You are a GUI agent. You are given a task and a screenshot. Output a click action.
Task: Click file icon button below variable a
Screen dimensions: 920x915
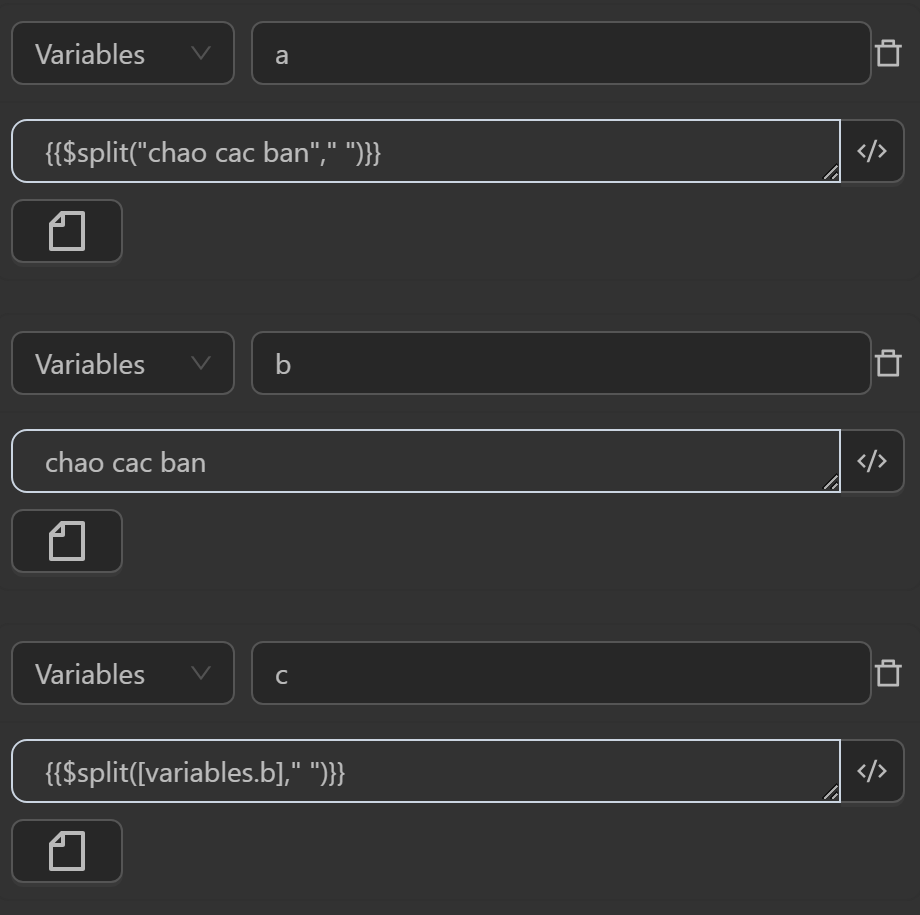(x=67, y=231)
